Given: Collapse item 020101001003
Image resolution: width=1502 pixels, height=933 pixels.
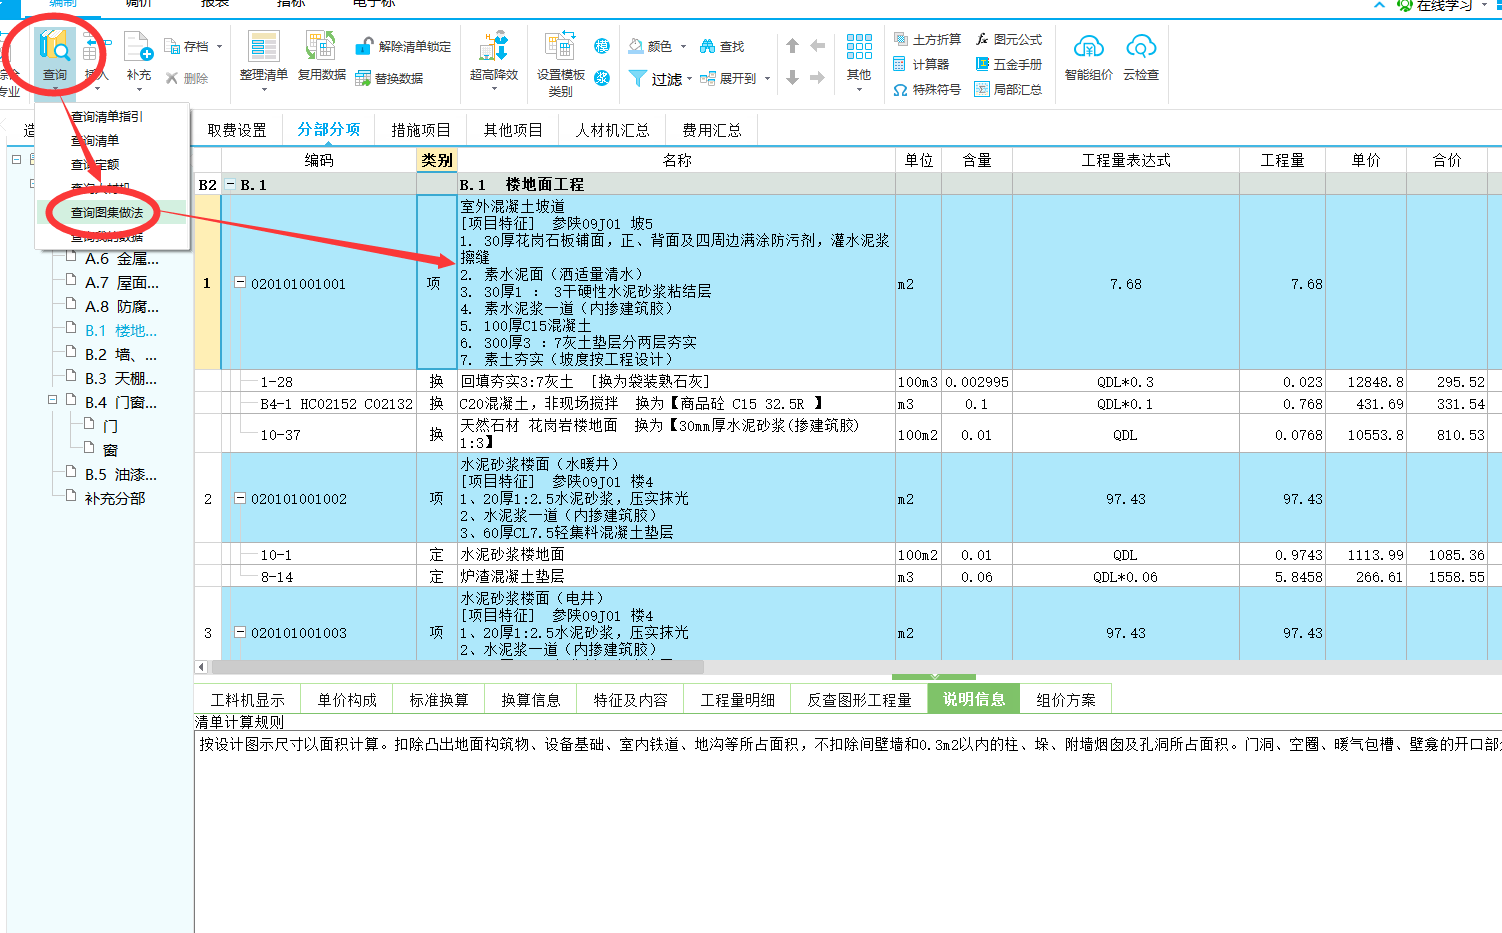Looking at the screenshot, I should [x=240, y=632].
